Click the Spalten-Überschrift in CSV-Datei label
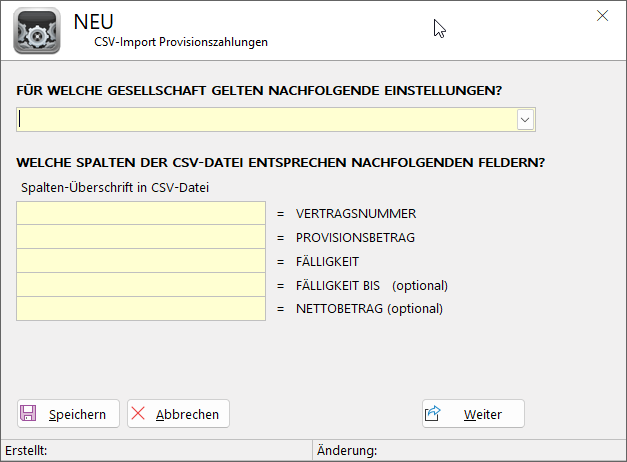The height and width of the screenshot is (462, 627). pos(114,186)
